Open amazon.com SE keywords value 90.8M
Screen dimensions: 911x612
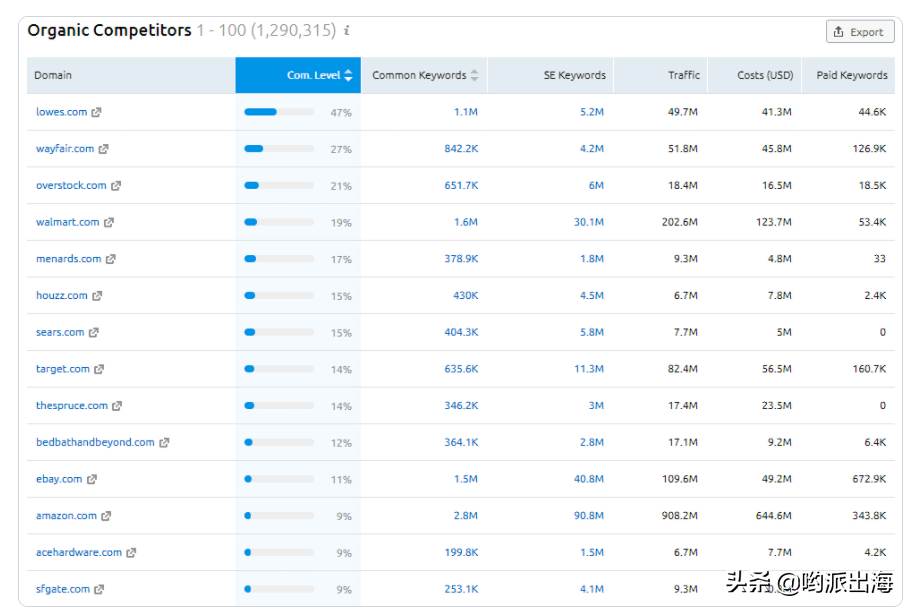[589, 515]
